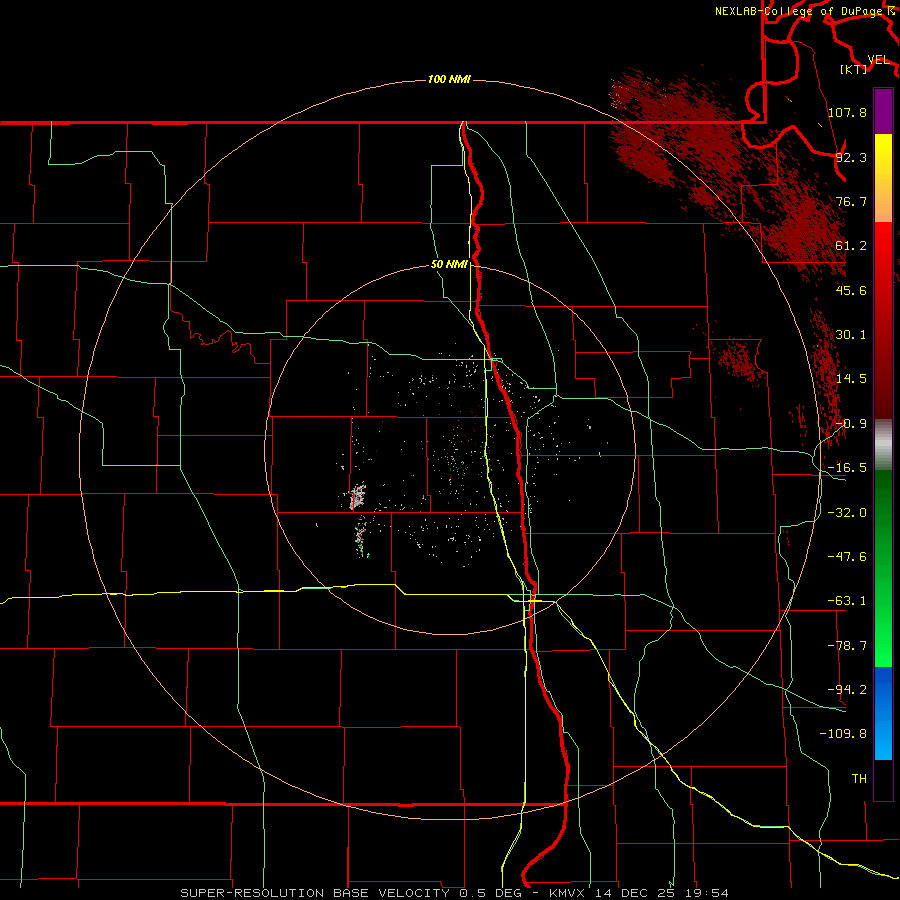Select the -78.7 velocity scale value
The height and width of the screenshot is (900, 900).
click(847, 646)
